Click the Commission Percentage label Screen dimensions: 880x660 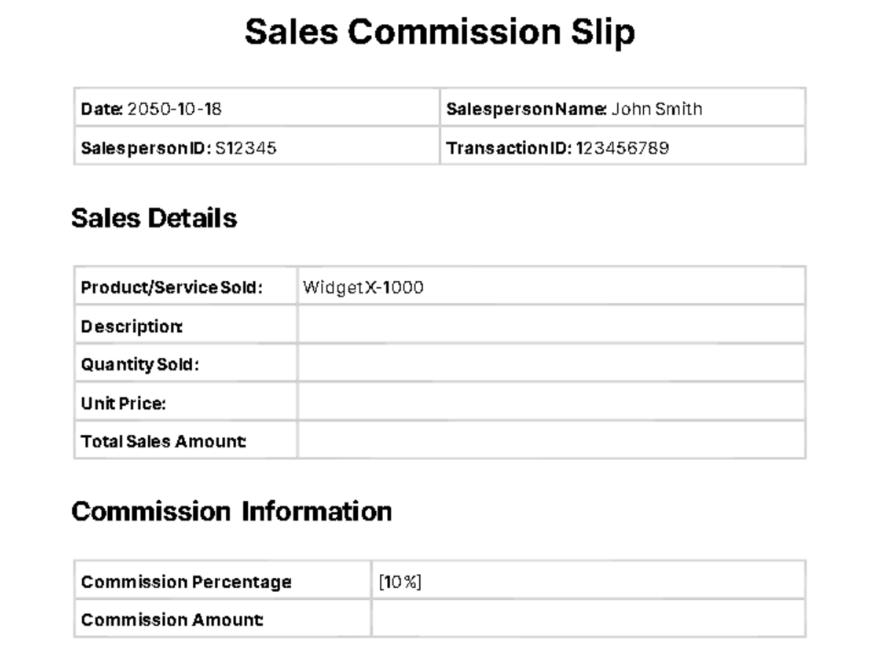point(186,582)
